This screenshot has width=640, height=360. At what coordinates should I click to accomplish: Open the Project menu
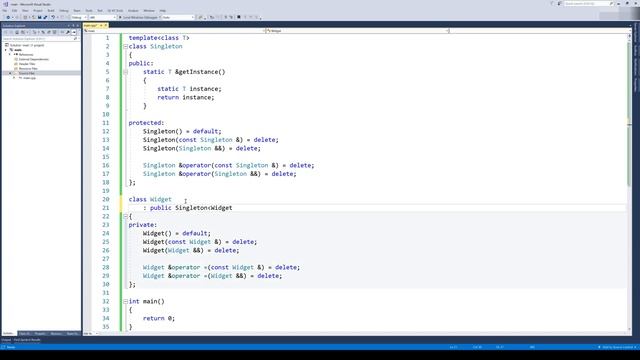(x=38, y=11)
